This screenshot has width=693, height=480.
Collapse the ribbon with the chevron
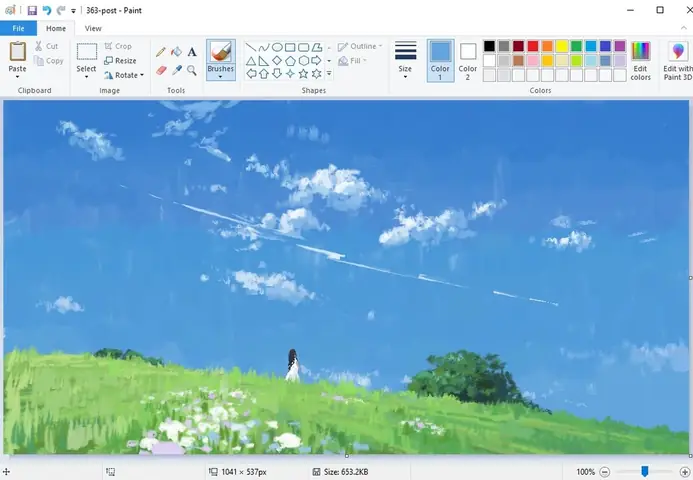[x=684, y=28]
